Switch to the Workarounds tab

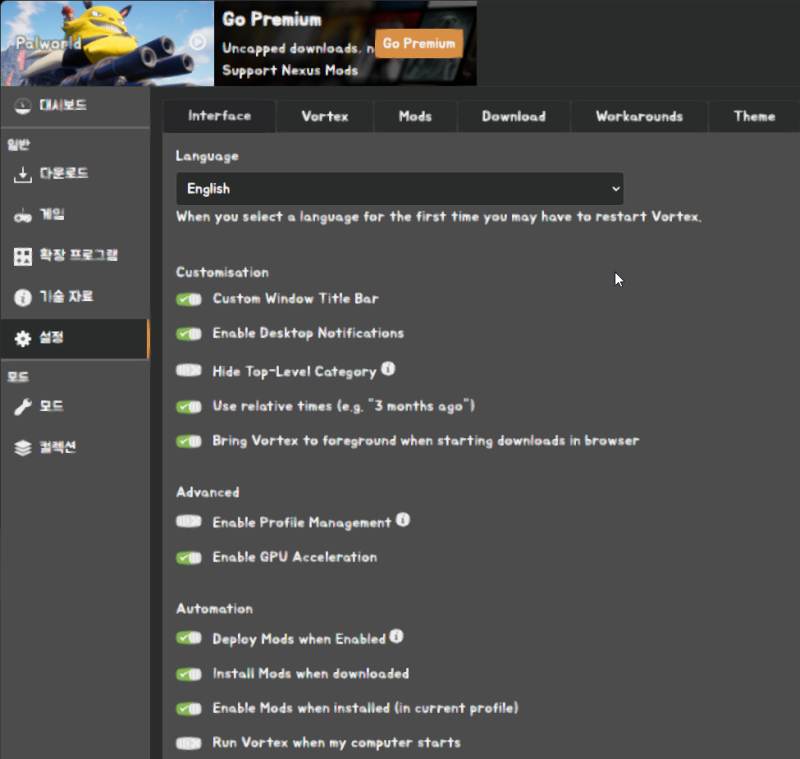pyautogui.click(x=638, y=116)
